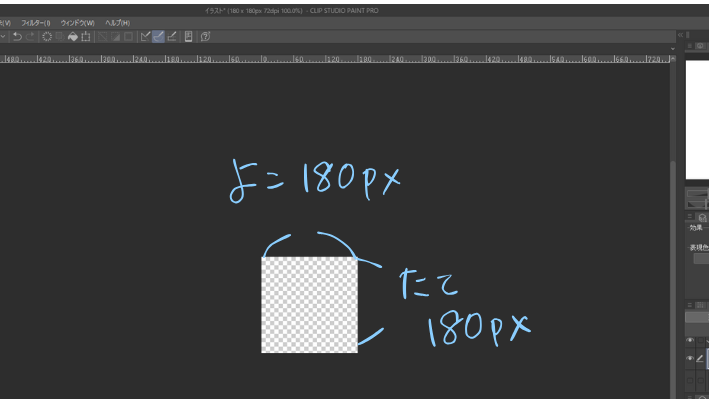709x399 pixels.
Task: Toggle Snap to Grid icon
Action: pyautogui.click(x=171, y=37)
